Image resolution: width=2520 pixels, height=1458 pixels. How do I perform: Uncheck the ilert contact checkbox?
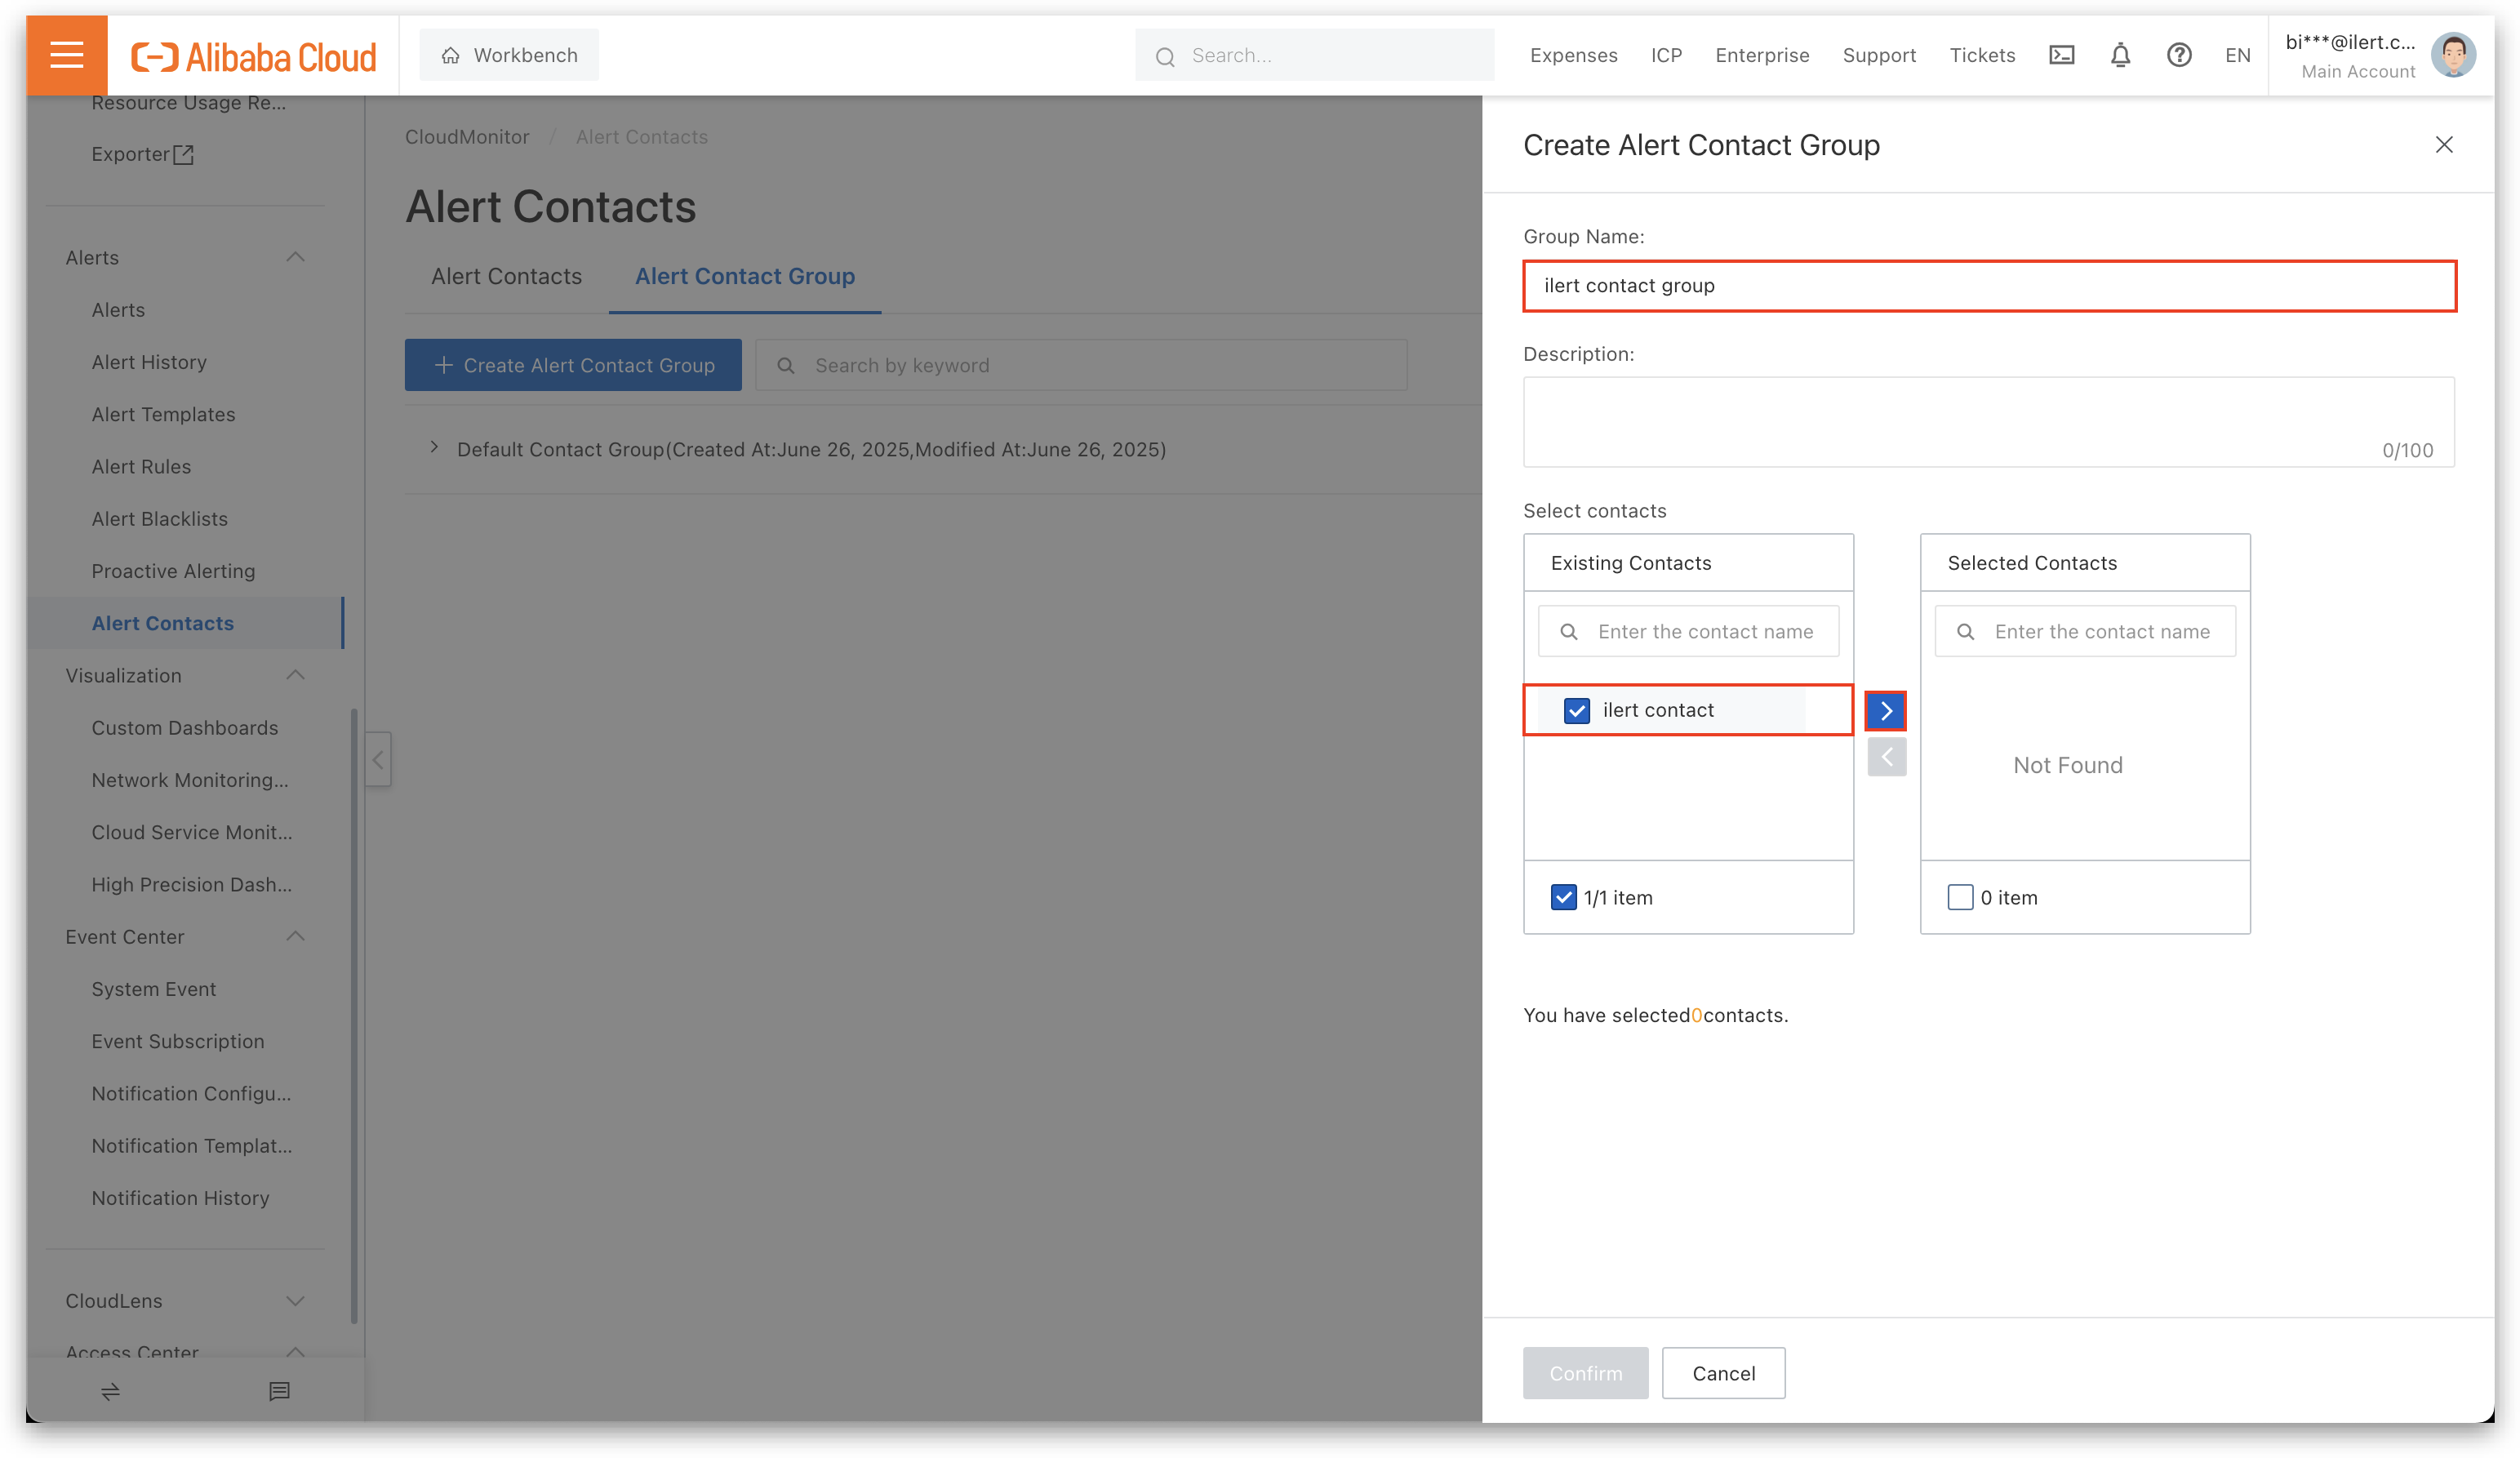pos(1576,710)
